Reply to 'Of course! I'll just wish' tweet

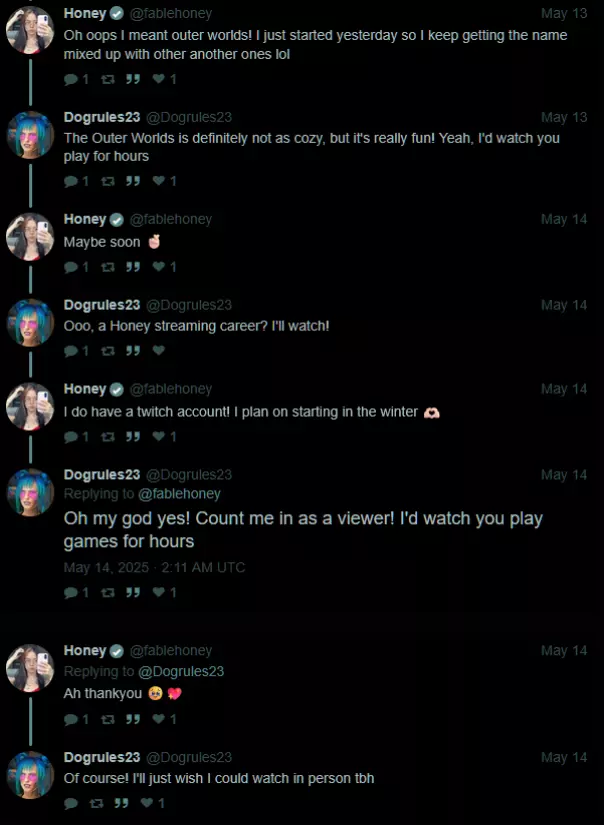coord(71,803)
